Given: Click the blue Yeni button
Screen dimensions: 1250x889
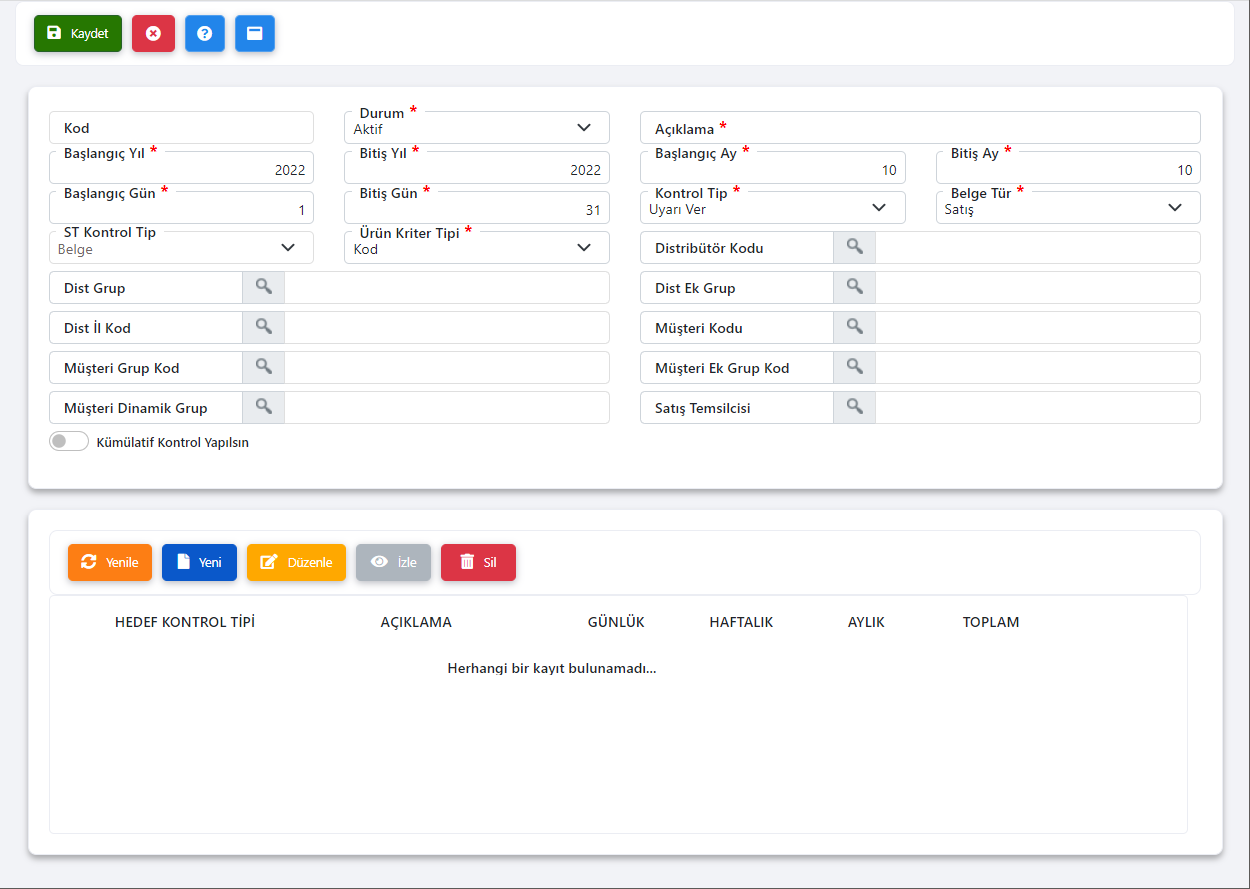Looking at the screenshot, I should click(x=199, y=562).
